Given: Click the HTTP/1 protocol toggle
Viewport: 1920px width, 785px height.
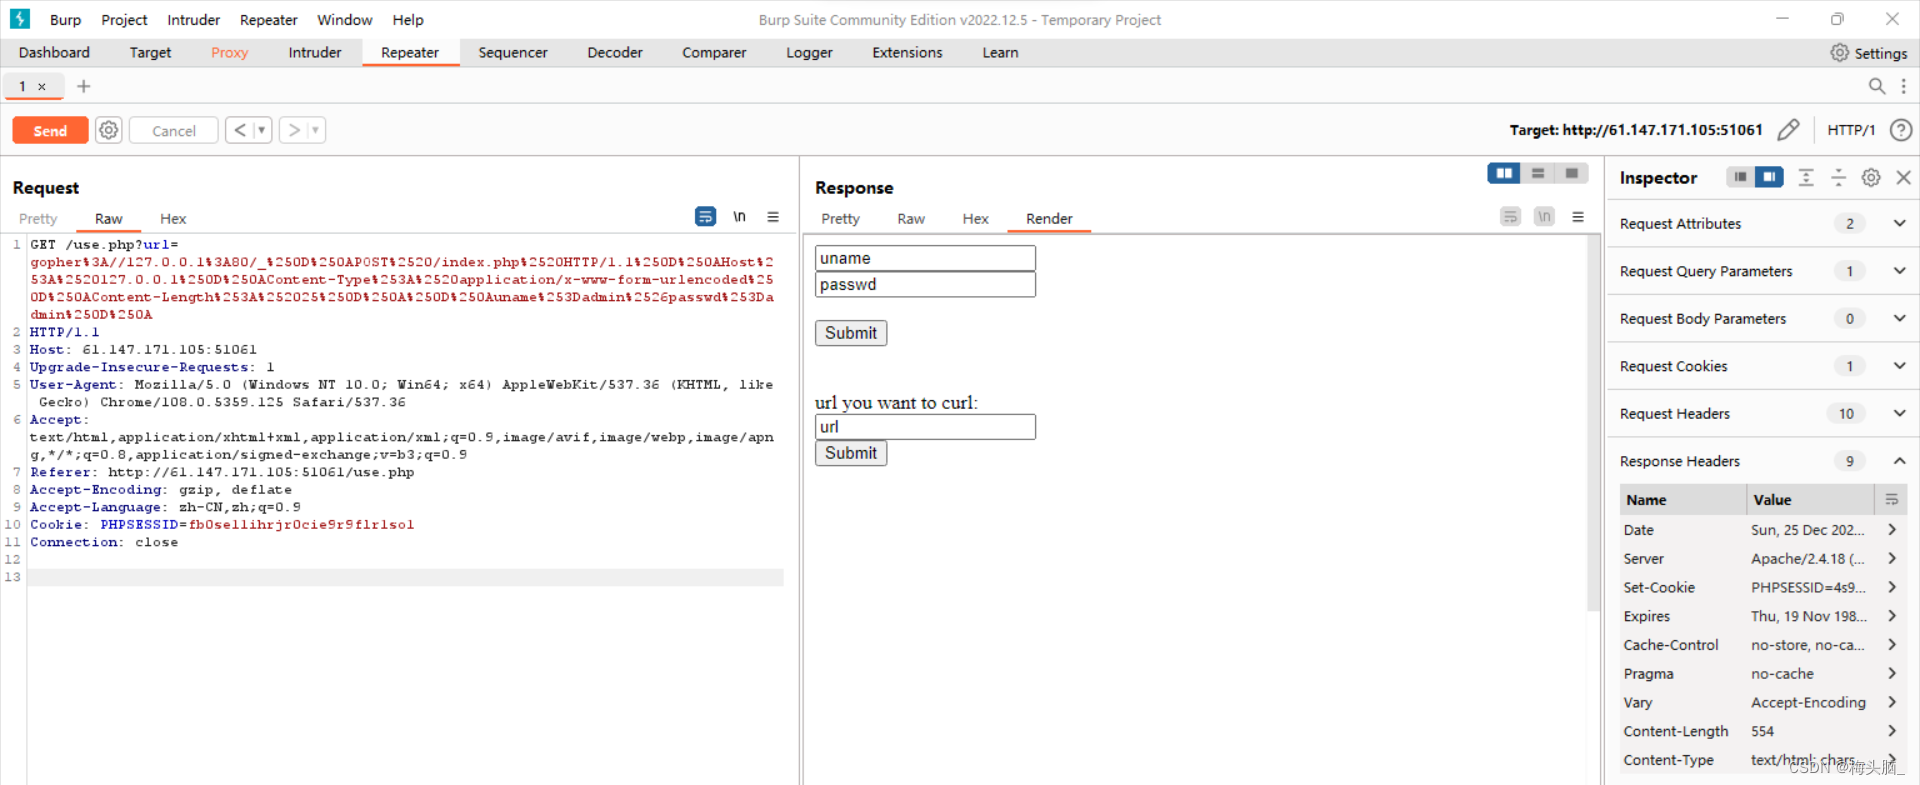Looking at the screenshot, I should [1851, 130].
